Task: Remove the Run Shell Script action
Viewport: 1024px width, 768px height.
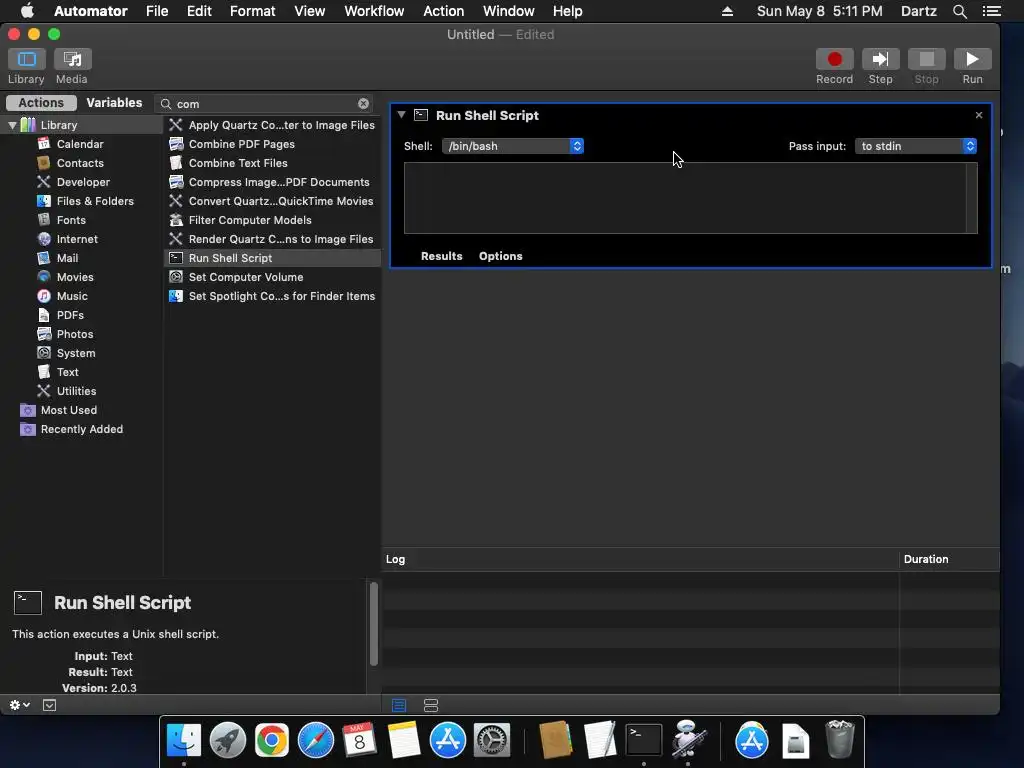Action: 978,115
